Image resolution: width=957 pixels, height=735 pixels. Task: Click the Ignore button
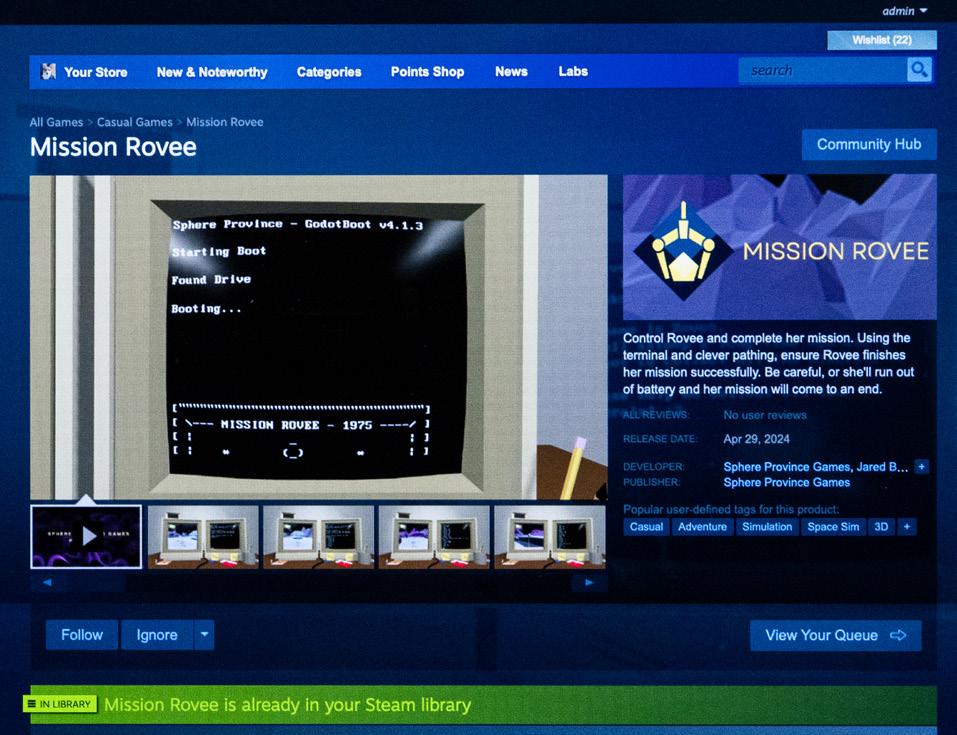(x=157, y=634)
